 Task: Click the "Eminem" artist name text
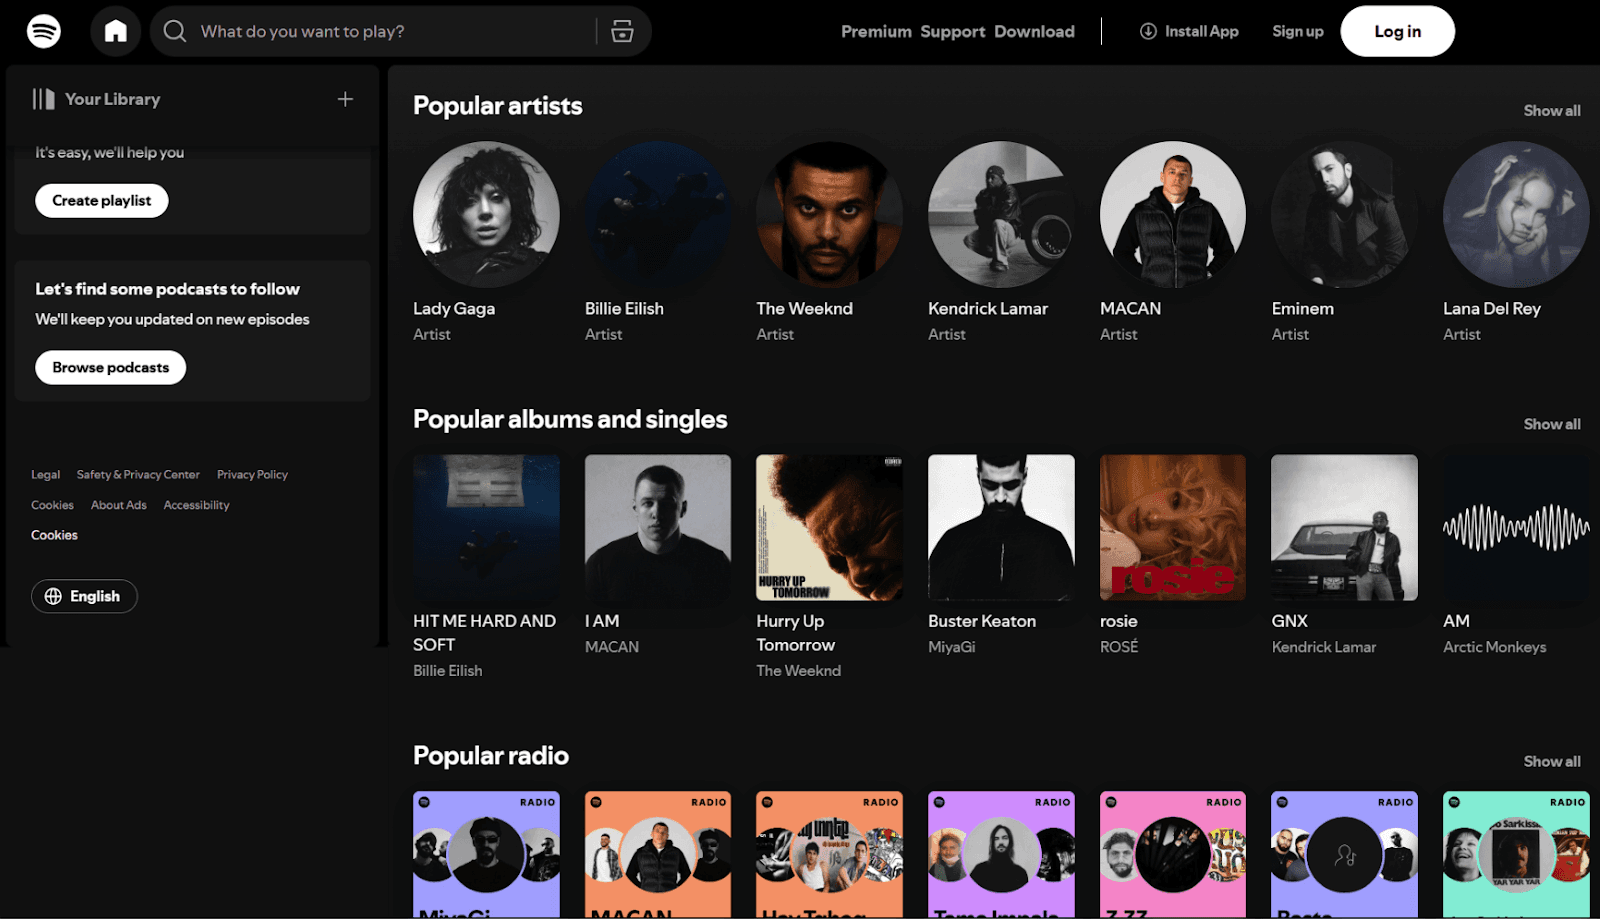coord(1303,308)
